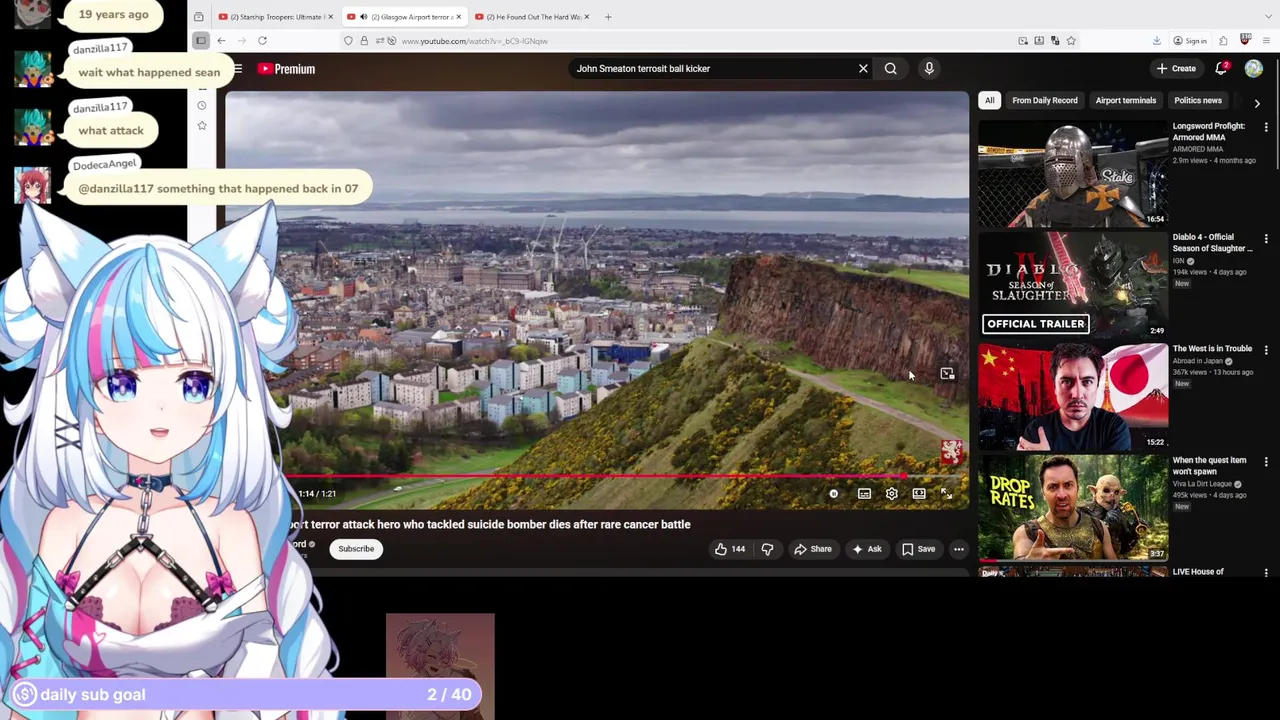Screen dimensions: 1280x720
Task: Open player settings gear
Action: [891, 494]
